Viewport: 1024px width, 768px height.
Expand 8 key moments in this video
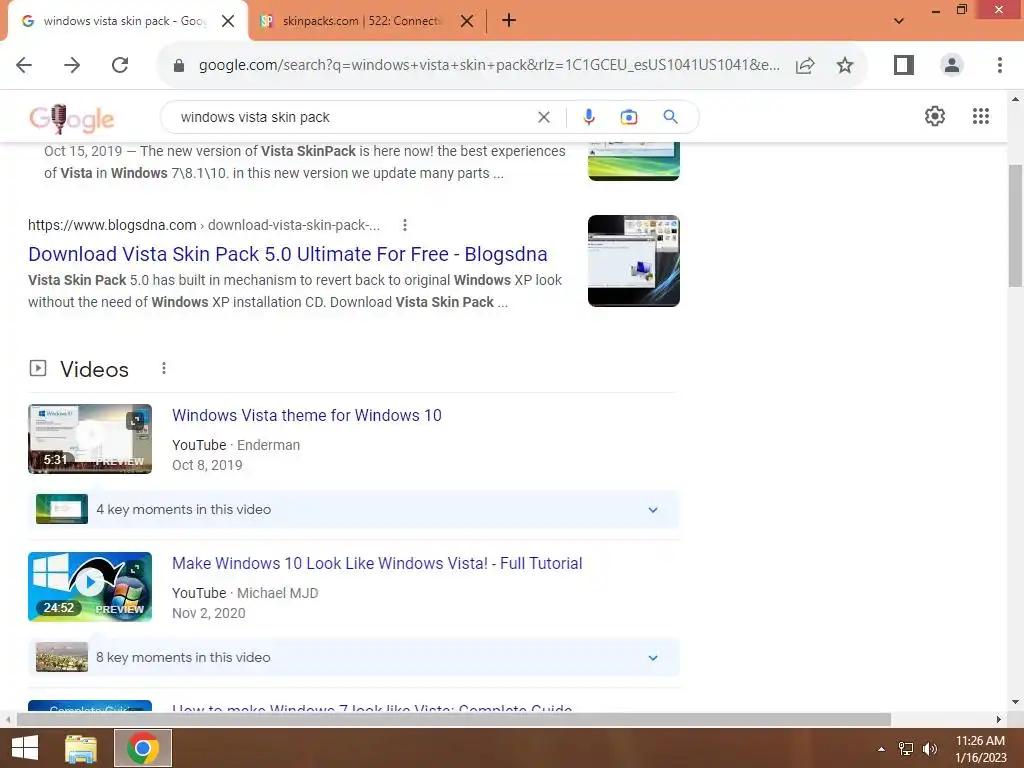pos(353,657)
